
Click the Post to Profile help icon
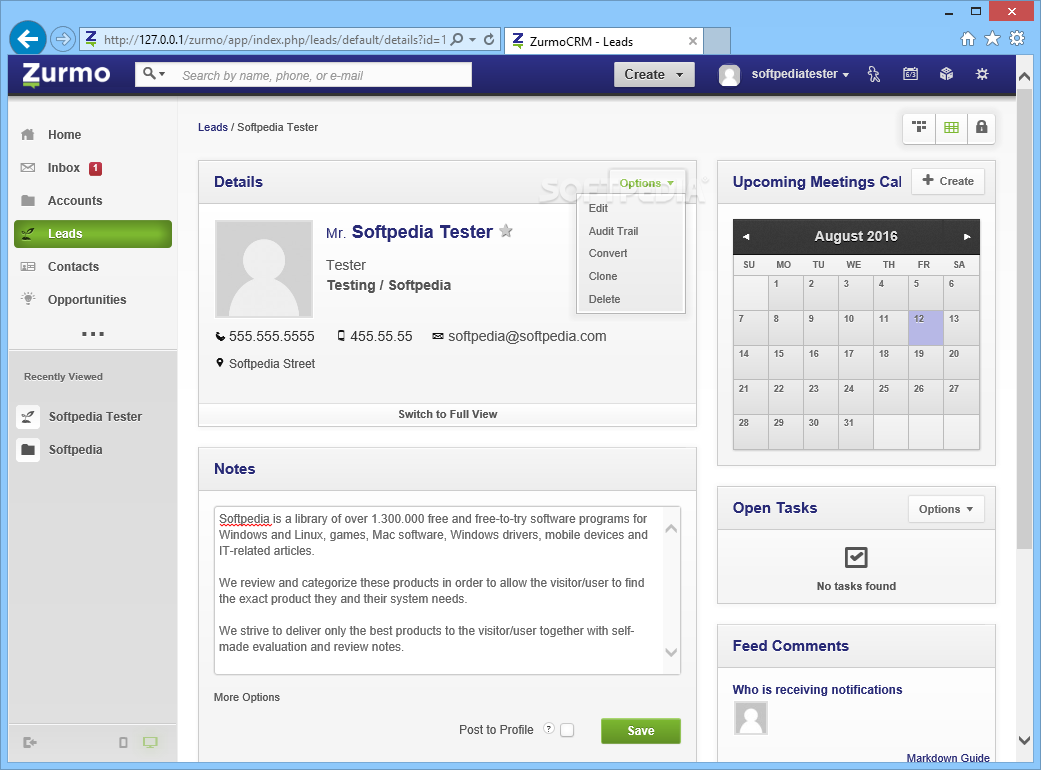click(548, 728)
